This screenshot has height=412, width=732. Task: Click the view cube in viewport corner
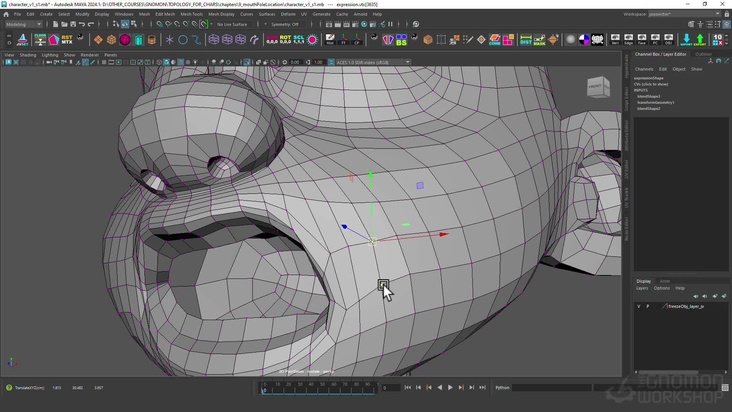pos(596,88)
